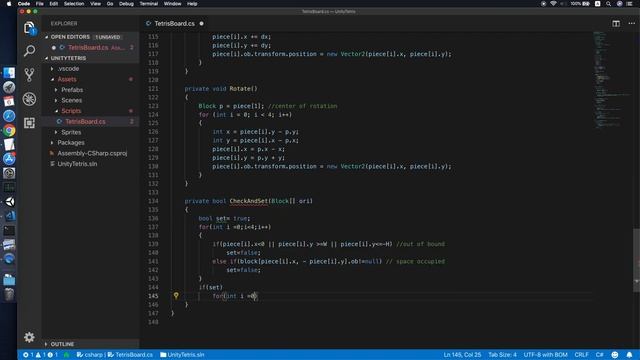Open the Help menu
The width and height of the screenshot is (640, 360).
coord(192,4)
